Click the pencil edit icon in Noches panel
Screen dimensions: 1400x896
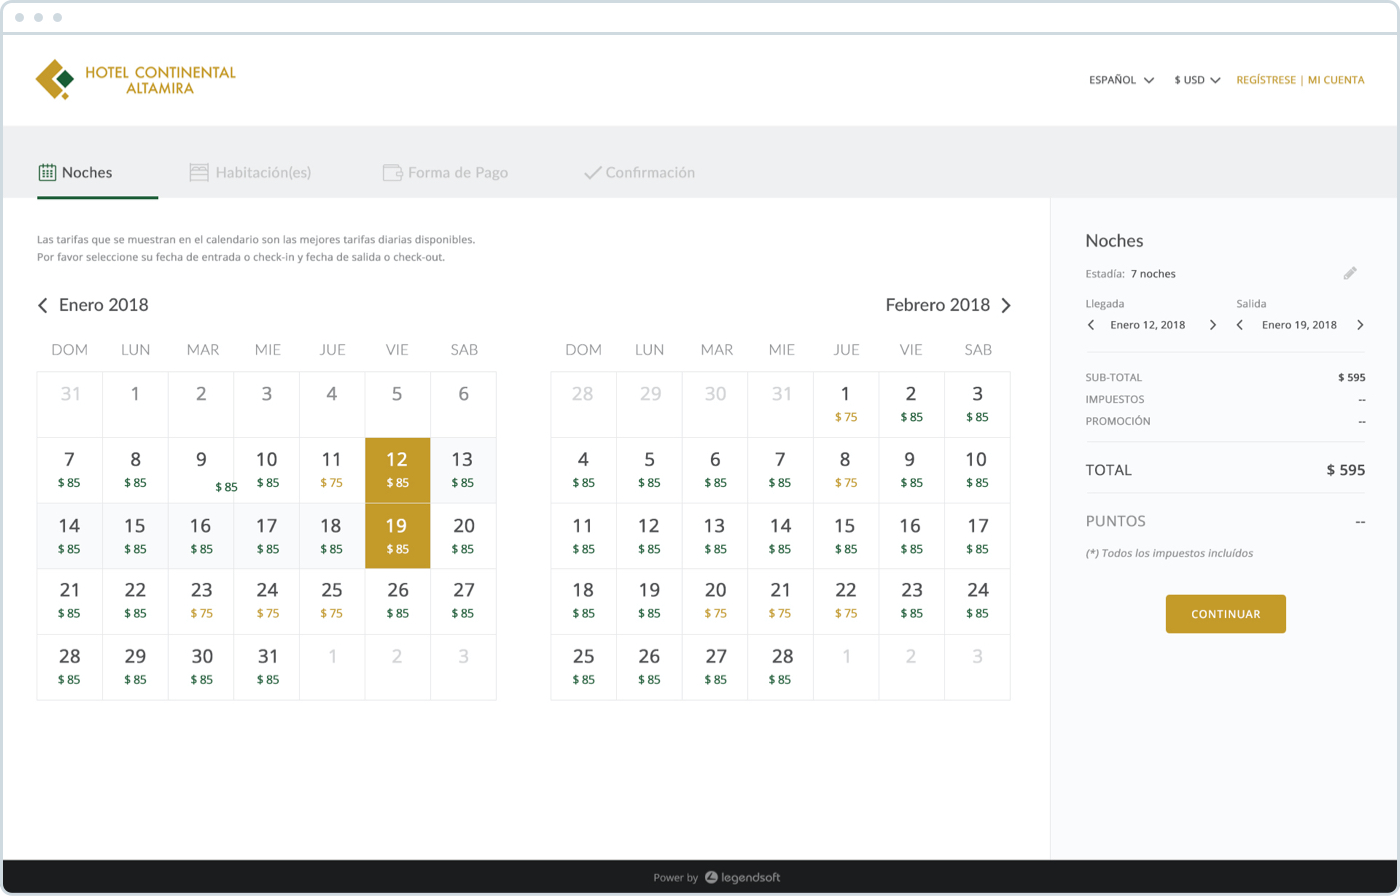(1350, 273)
